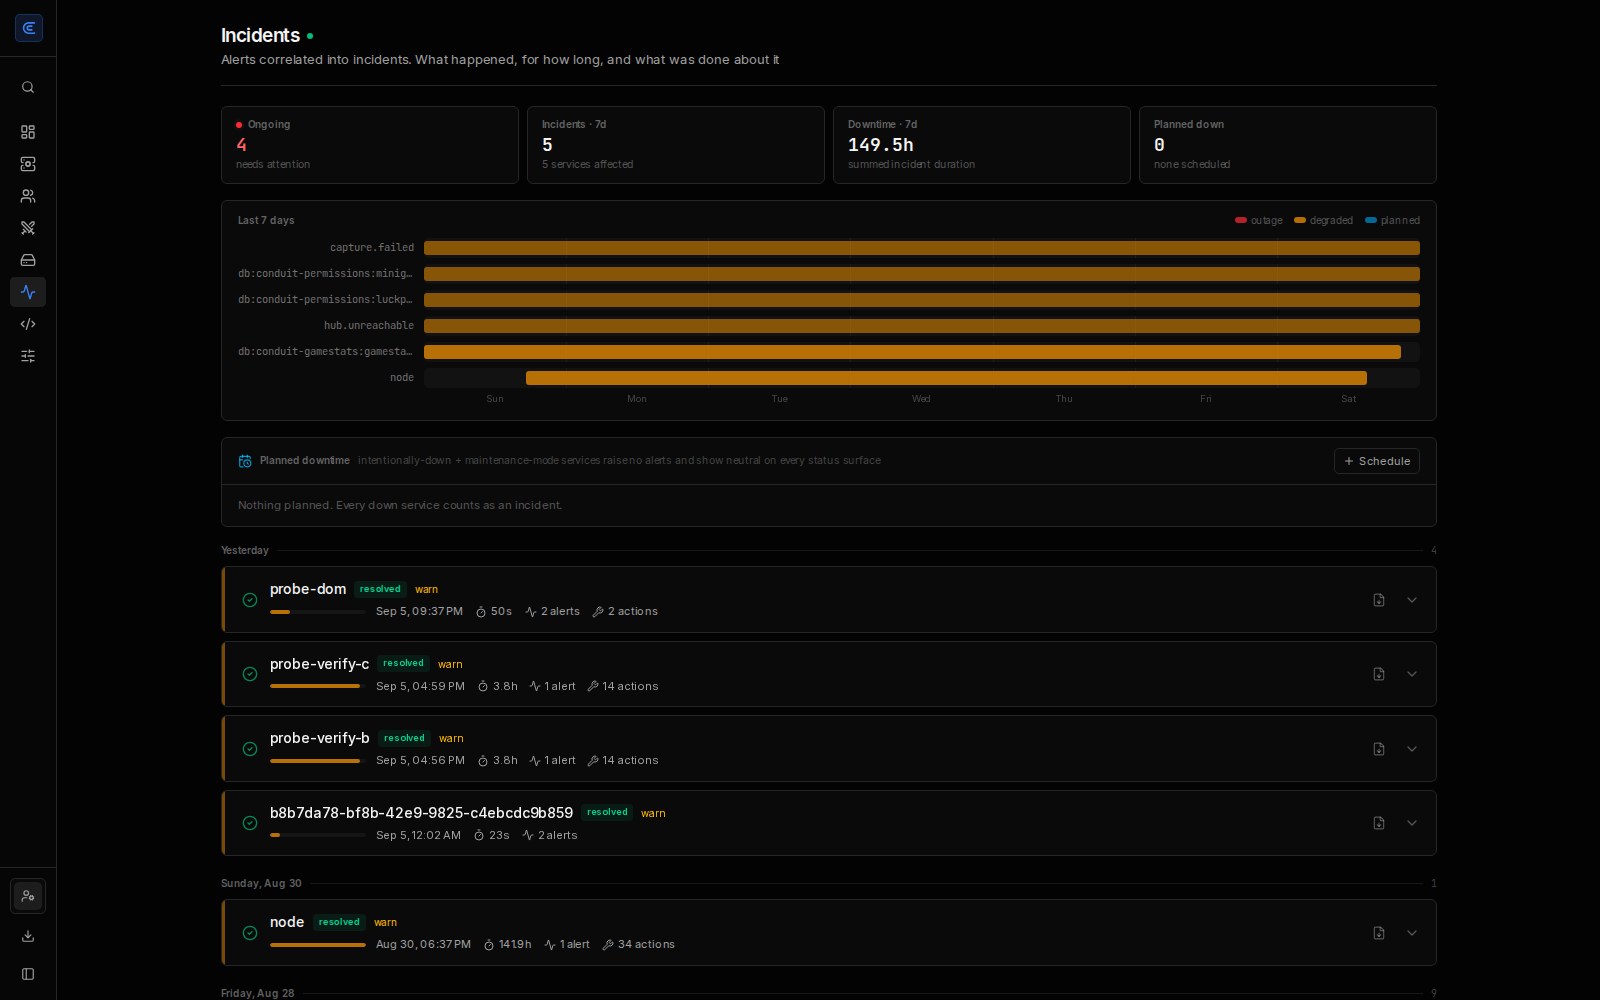The image size is (1600, 1000).
Task: Expand the probe-verify-b incident row
Action: [x=1412, y=749]
